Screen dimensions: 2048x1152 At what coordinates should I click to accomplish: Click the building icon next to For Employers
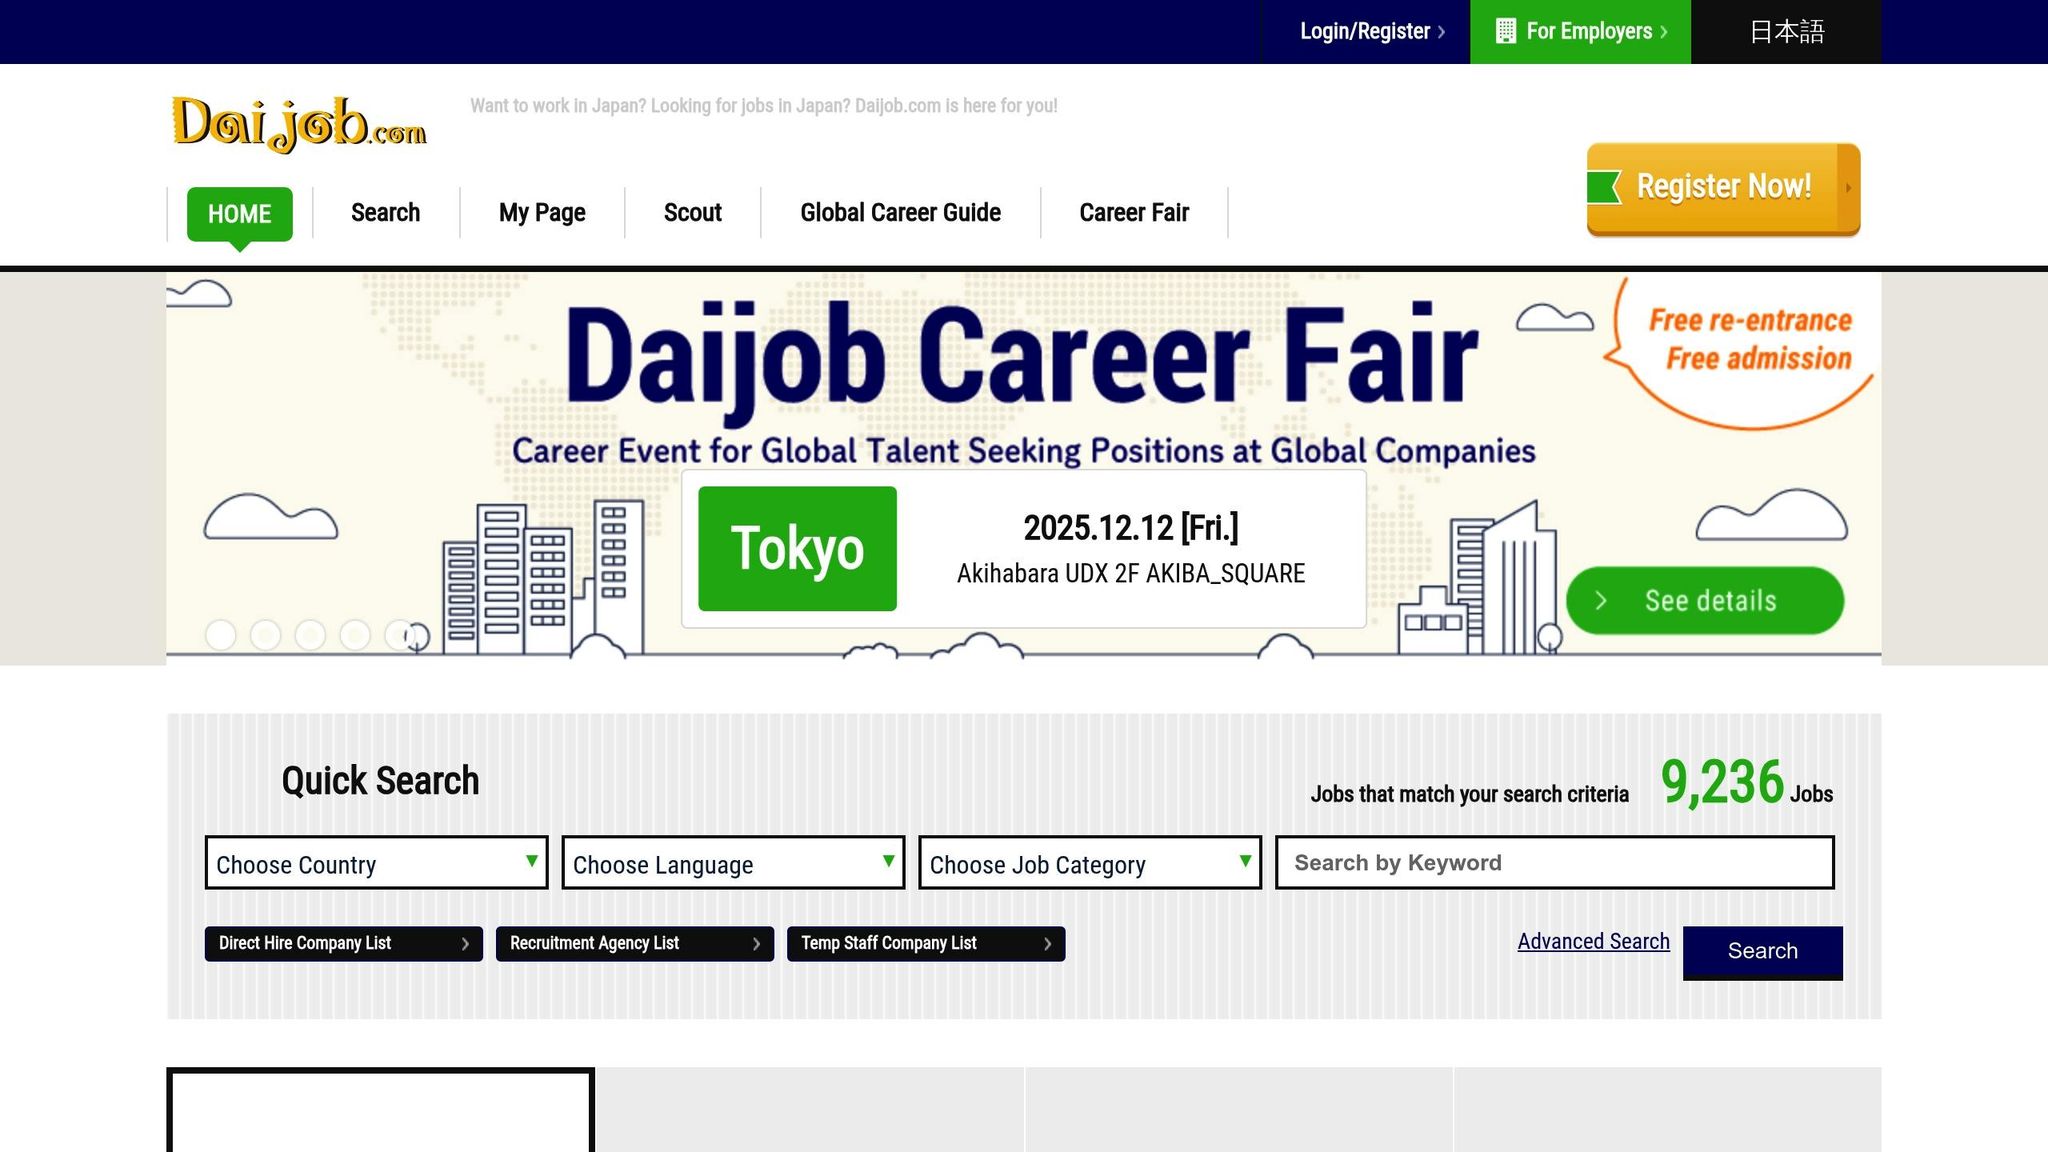(x=1505, y=31)
